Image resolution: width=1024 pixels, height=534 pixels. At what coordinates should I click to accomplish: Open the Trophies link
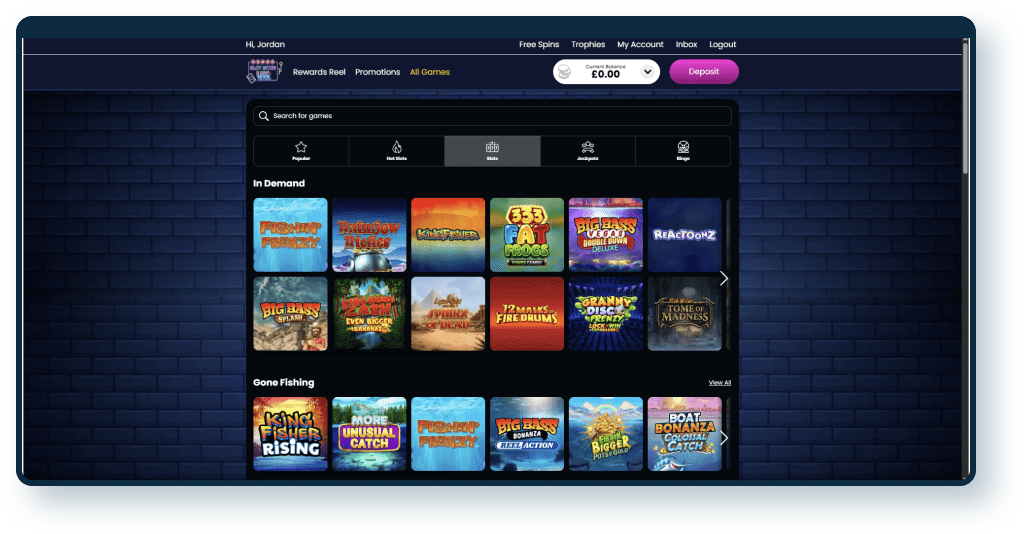588,44
